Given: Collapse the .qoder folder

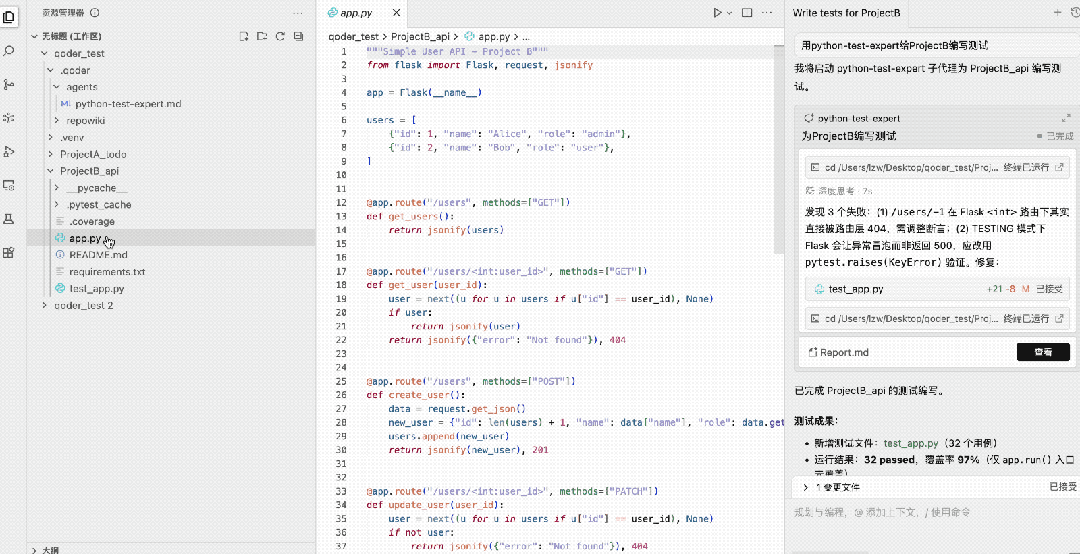Looking at the screenshot, I should [50, 70].
